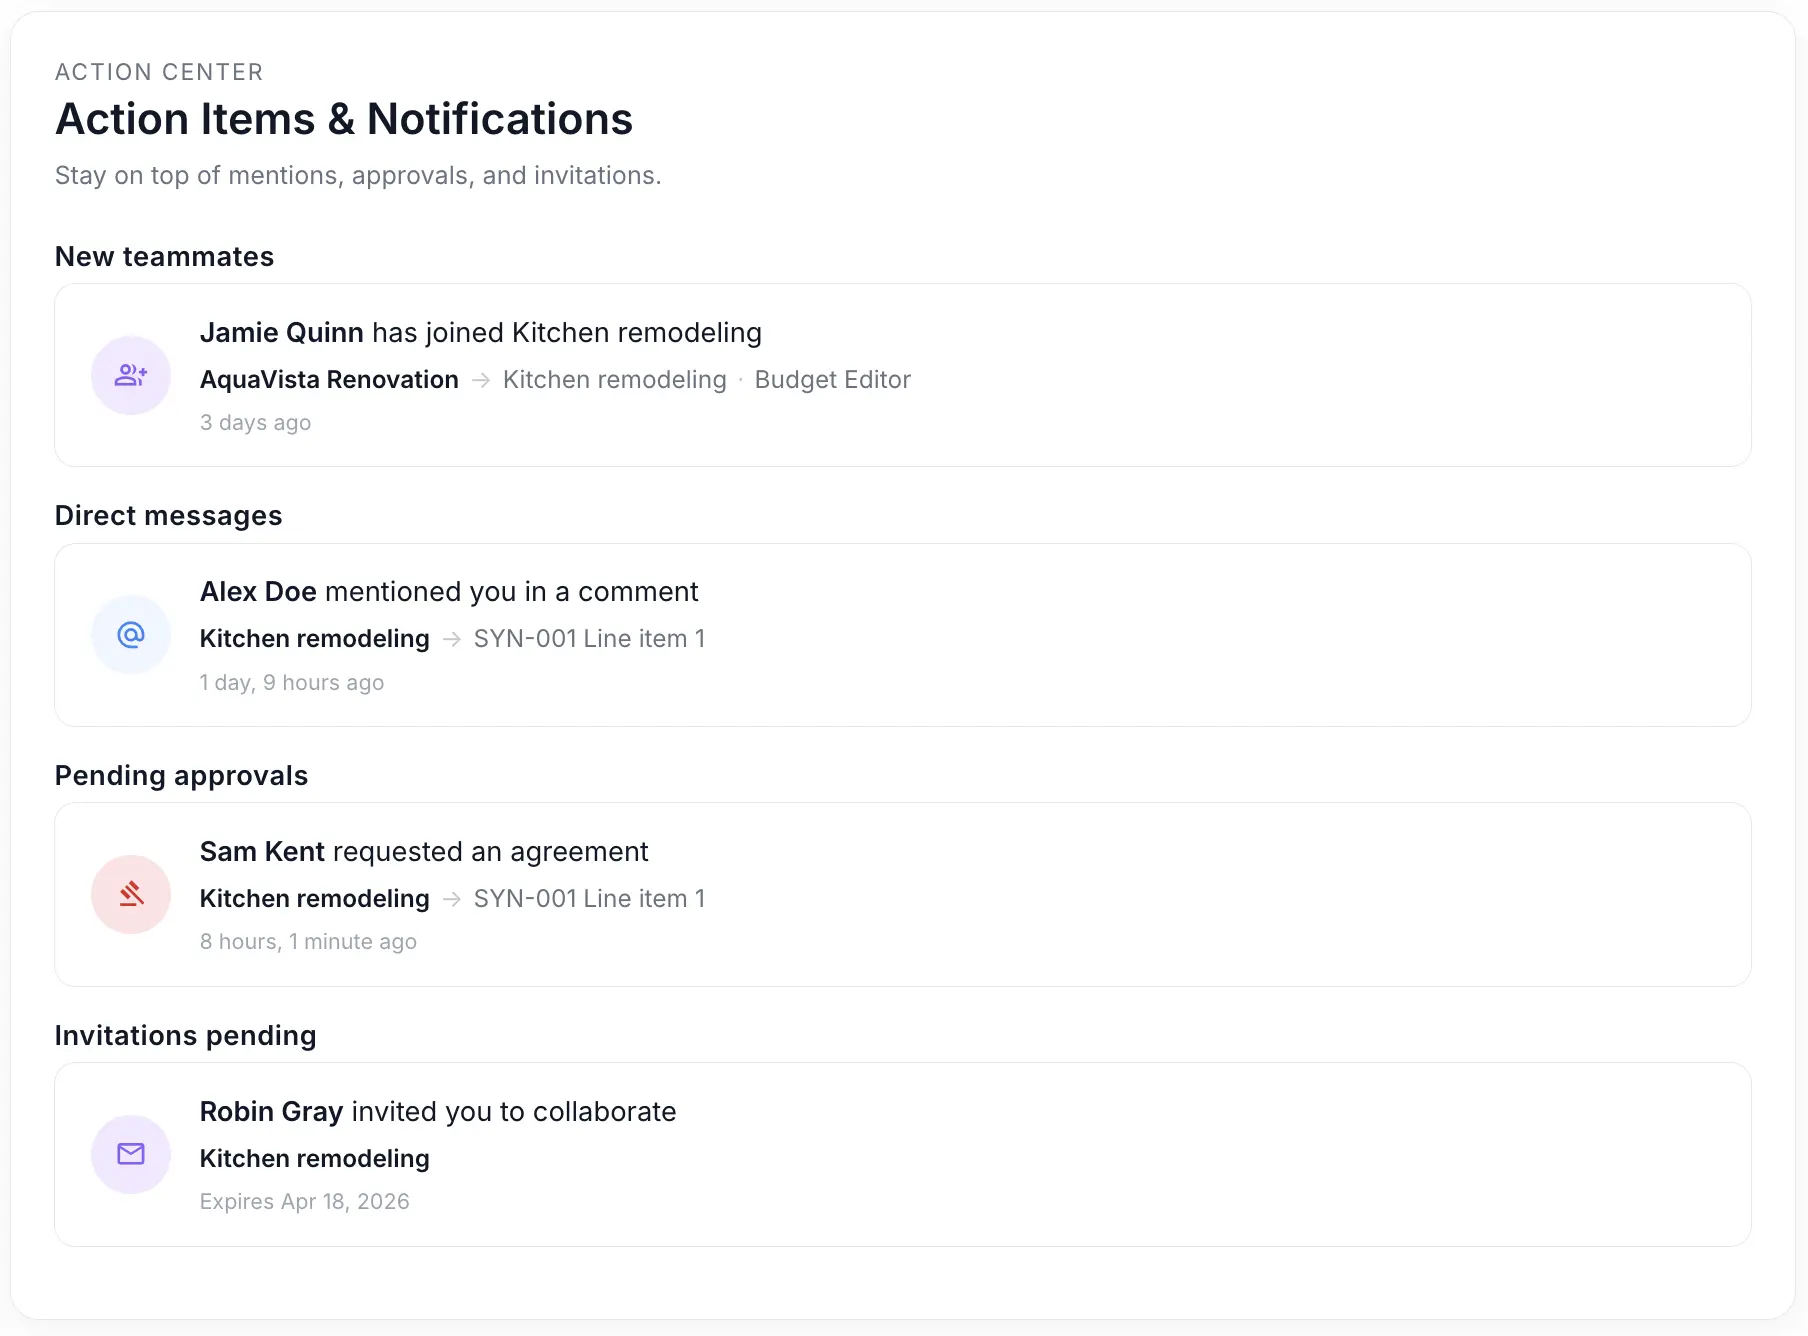Select the Invitations pending section heading
Image resolution: width=1808 pixels, height=1336 pixels.
(186, 1035)
